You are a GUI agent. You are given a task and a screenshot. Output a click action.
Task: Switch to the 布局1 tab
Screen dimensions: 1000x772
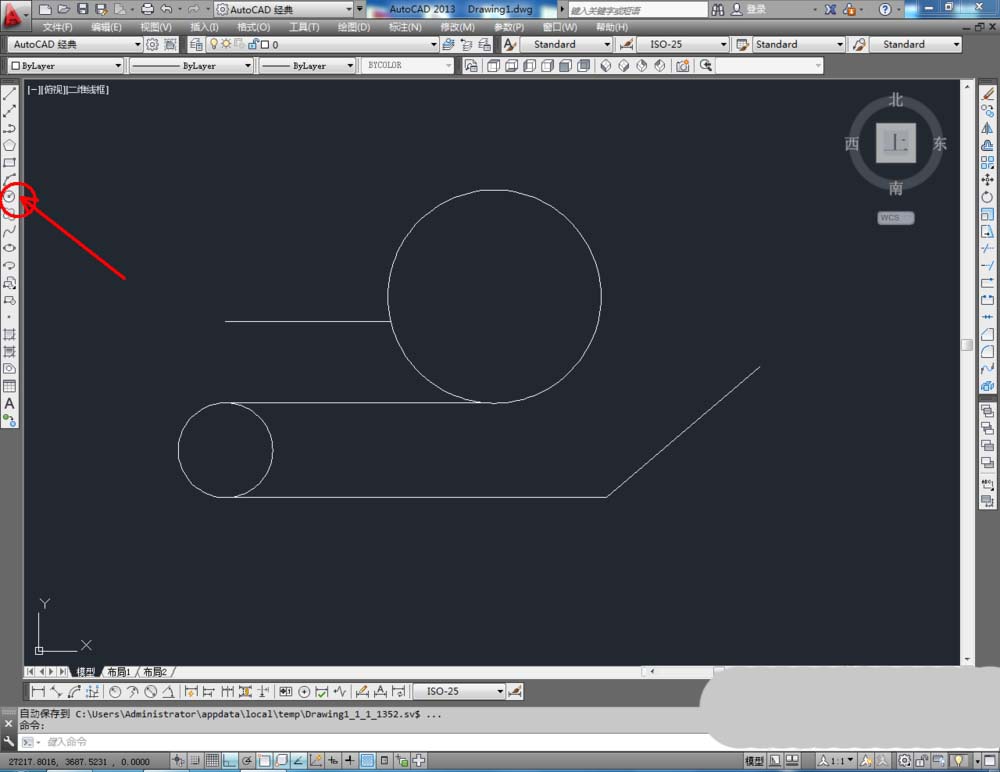[119, 672]
